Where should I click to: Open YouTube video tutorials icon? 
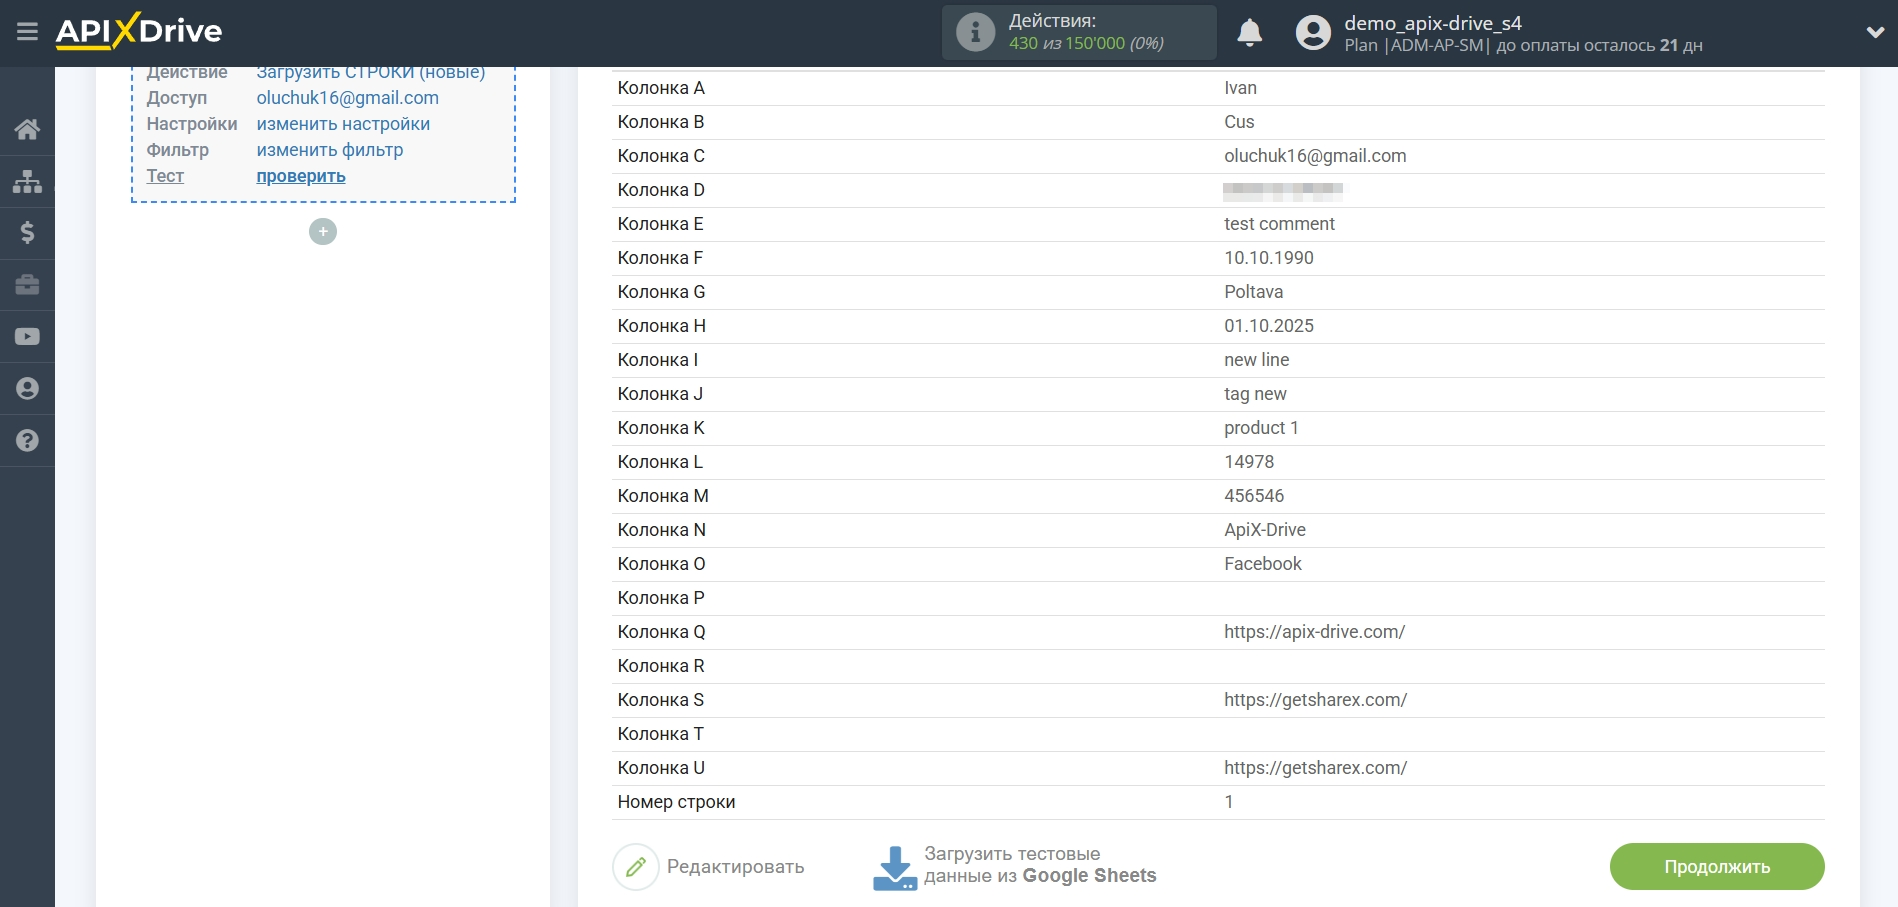pos(27,337)
